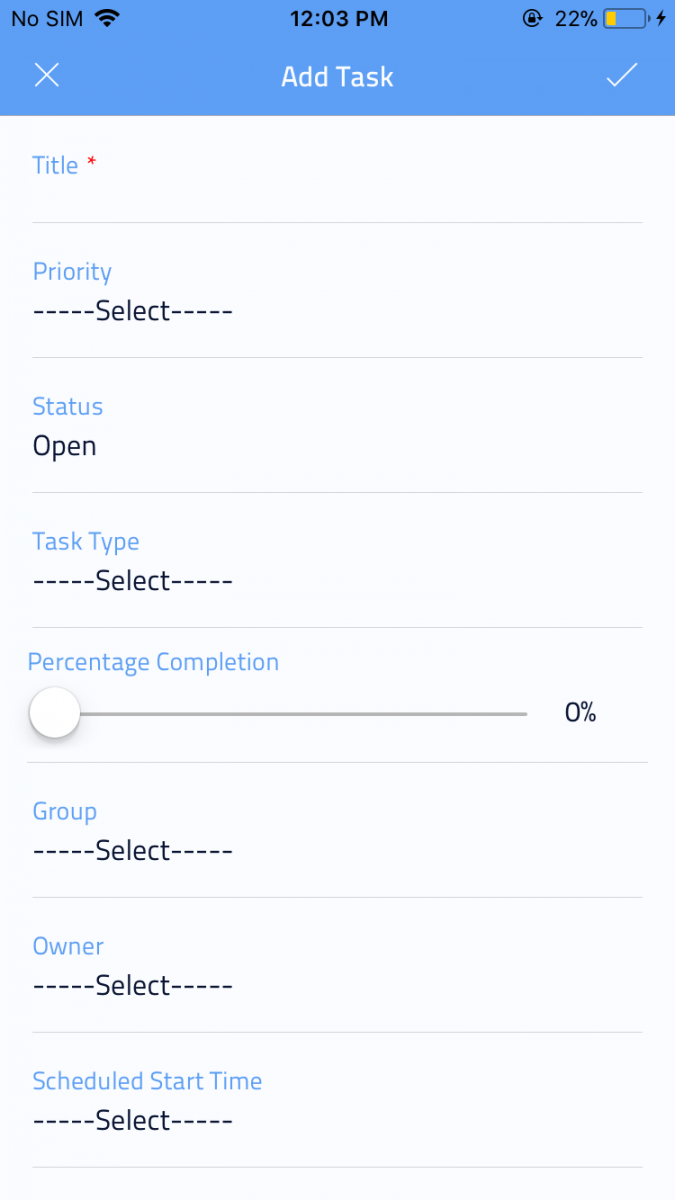The height and width of the screenshot is (1200, 675).
Task: Tap the 12:03 PM clock in status bar
Action: pos(337,18)
